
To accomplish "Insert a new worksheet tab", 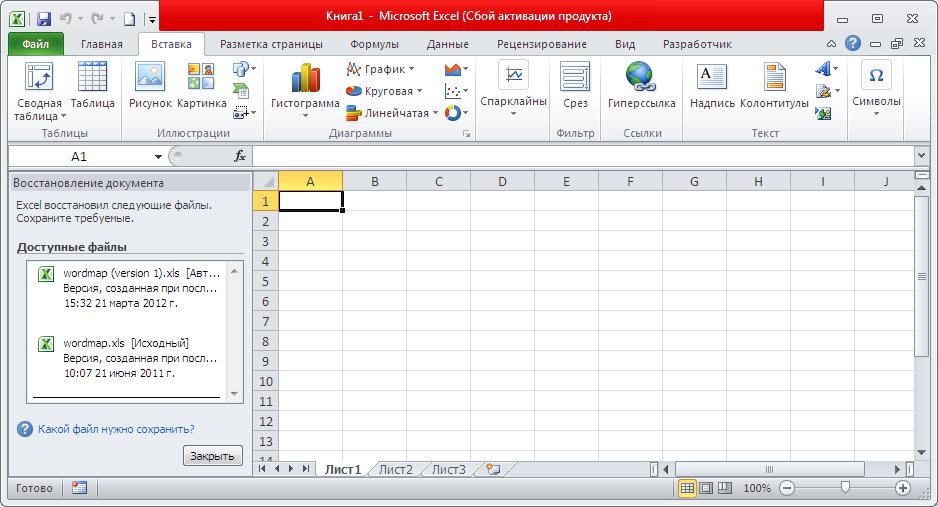I will pos(493,469).
